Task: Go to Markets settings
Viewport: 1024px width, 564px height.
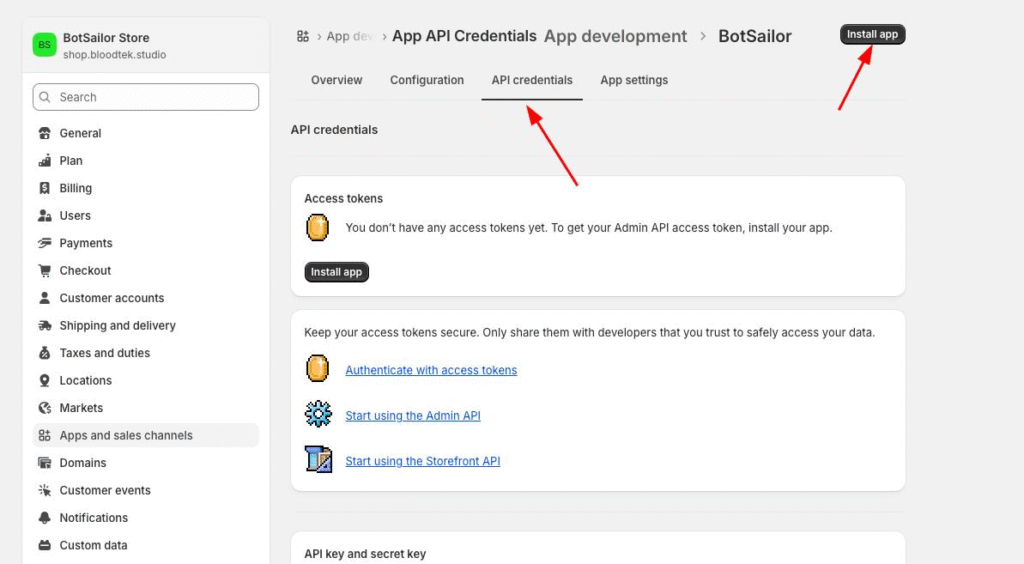Action: (146, 407)
